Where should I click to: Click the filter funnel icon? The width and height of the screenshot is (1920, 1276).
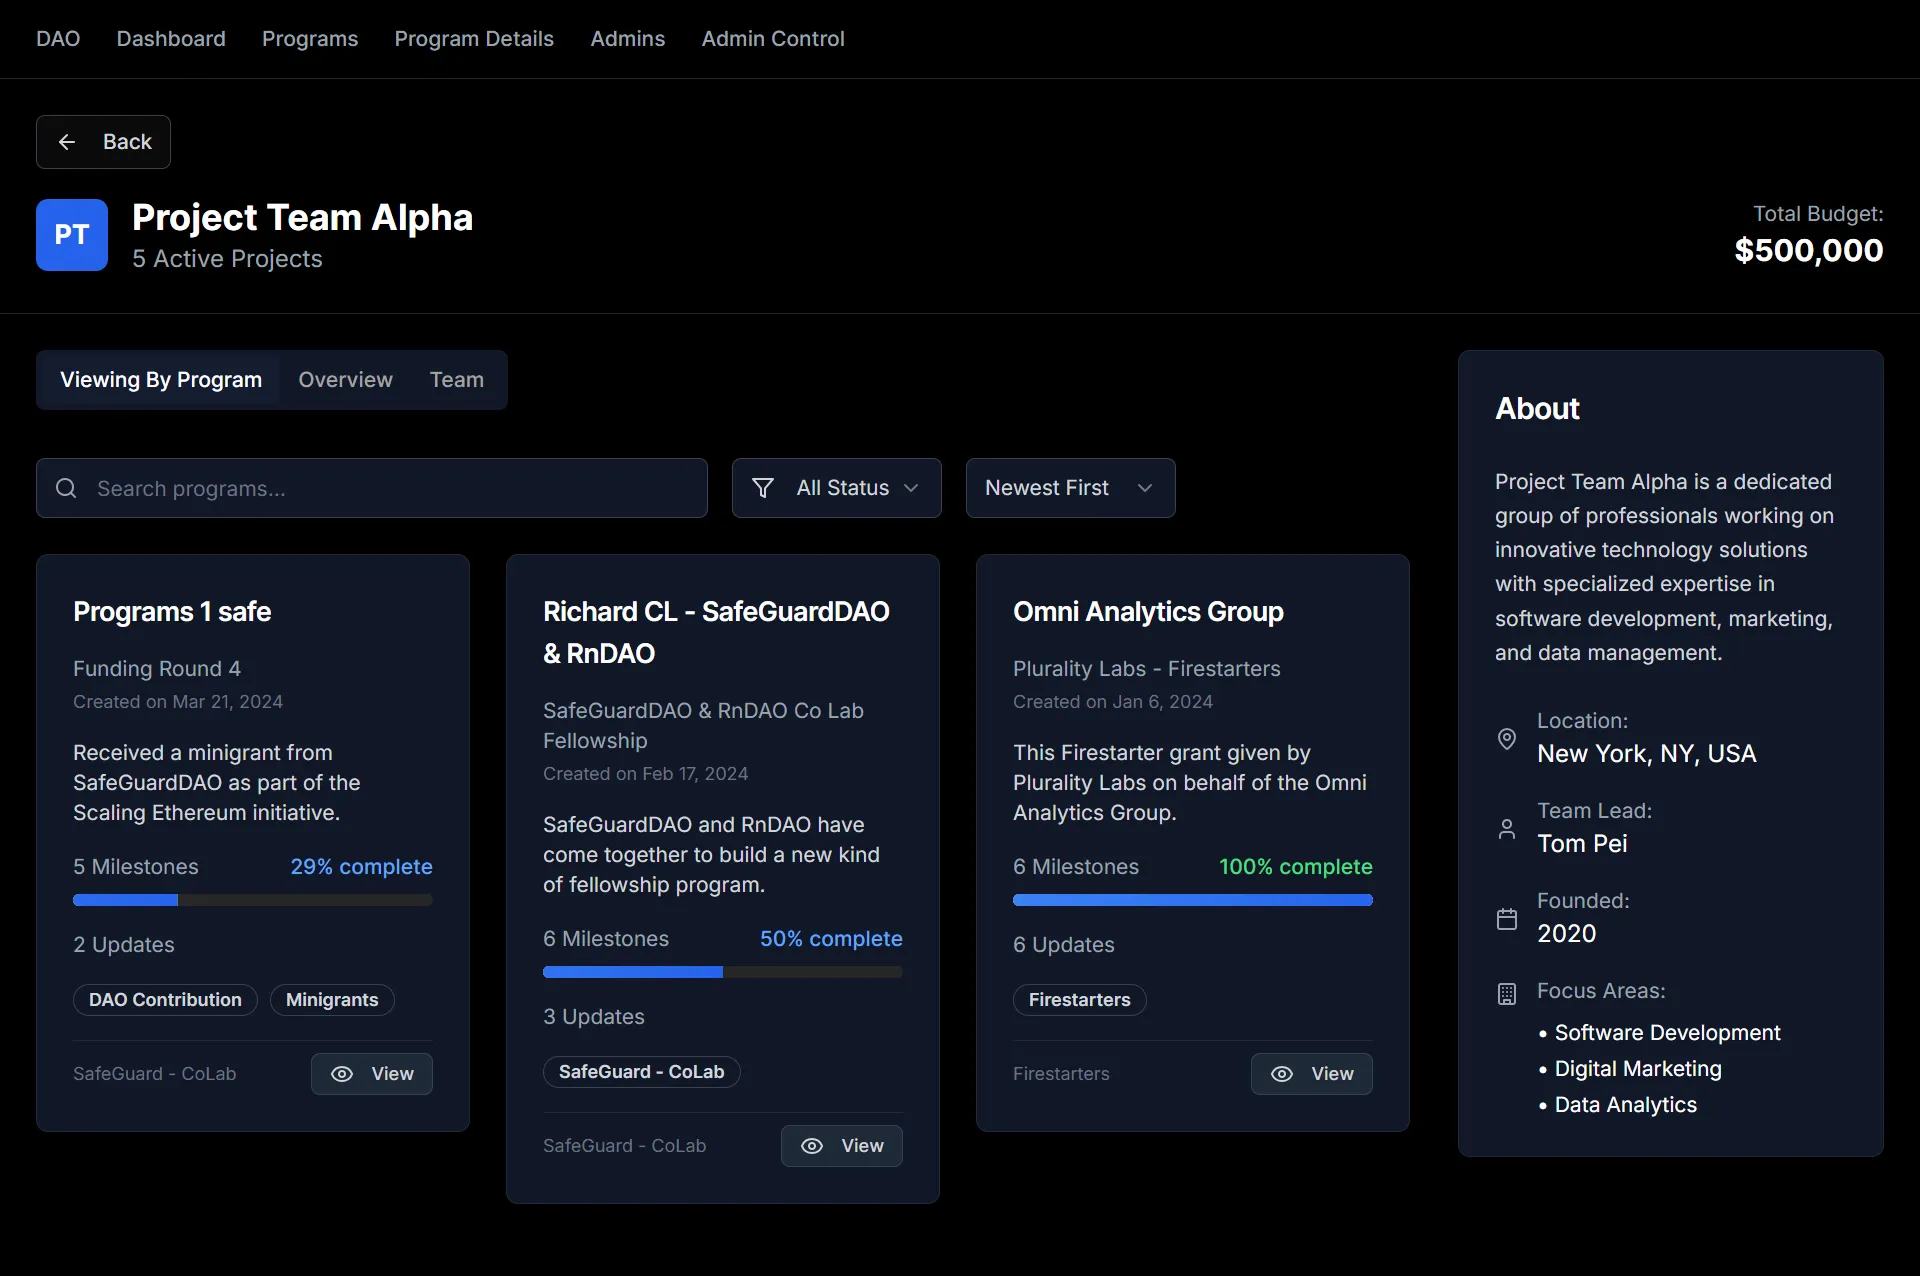click(x=763, y=488)
